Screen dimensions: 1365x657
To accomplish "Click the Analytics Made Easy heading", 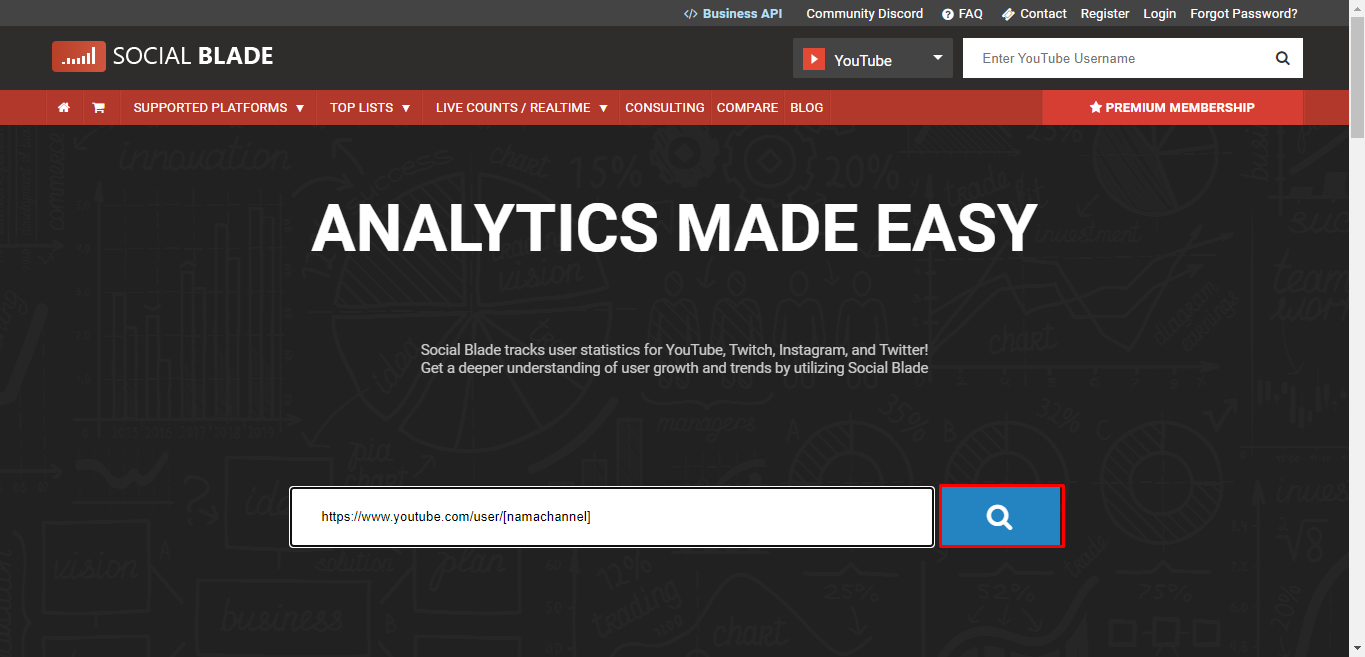I will [x=674, y=228].
